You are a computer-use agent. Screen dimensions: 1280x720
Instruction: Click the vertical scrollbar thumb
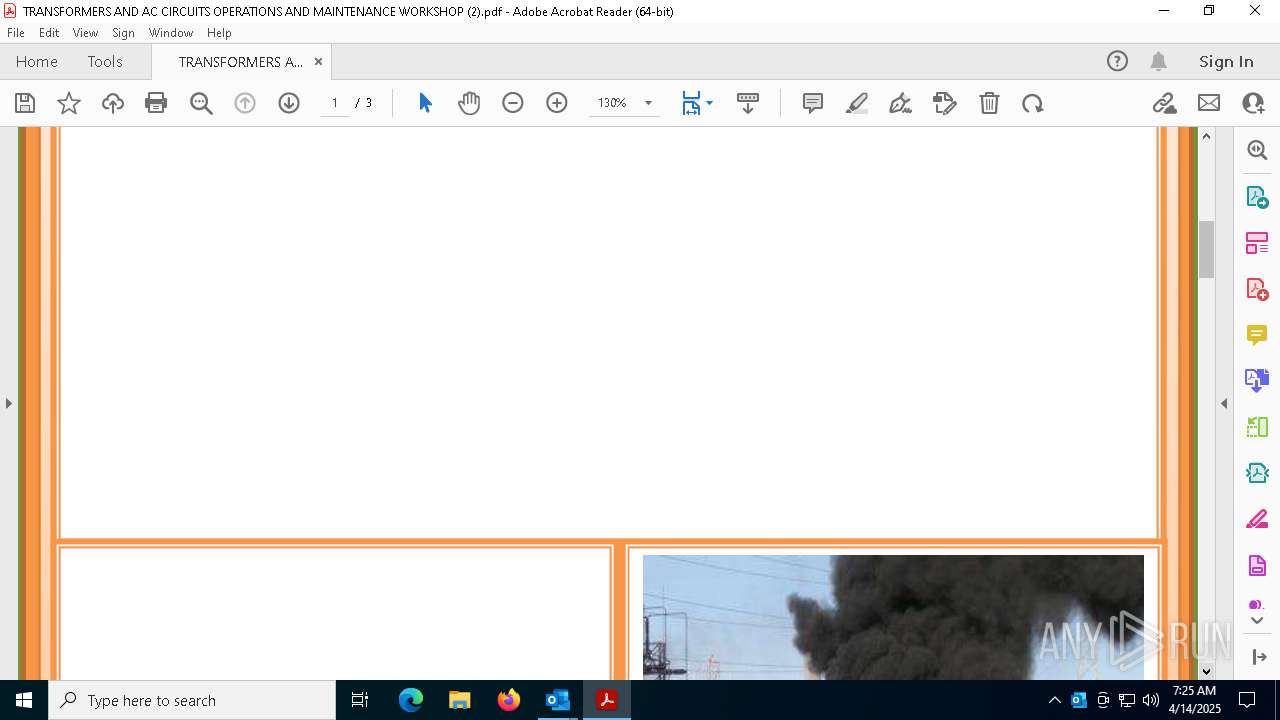pyautogui.click(x=1206, y=249)
